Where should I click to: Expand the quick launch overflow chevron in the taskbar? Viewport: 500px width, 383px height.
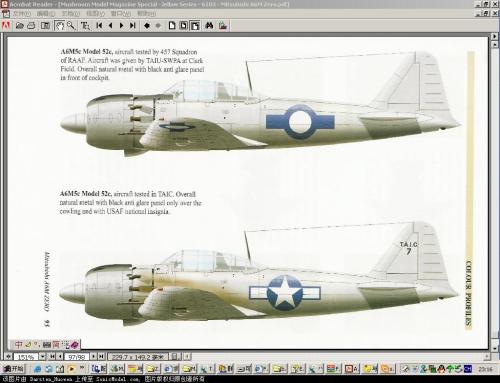click(82, 368)
